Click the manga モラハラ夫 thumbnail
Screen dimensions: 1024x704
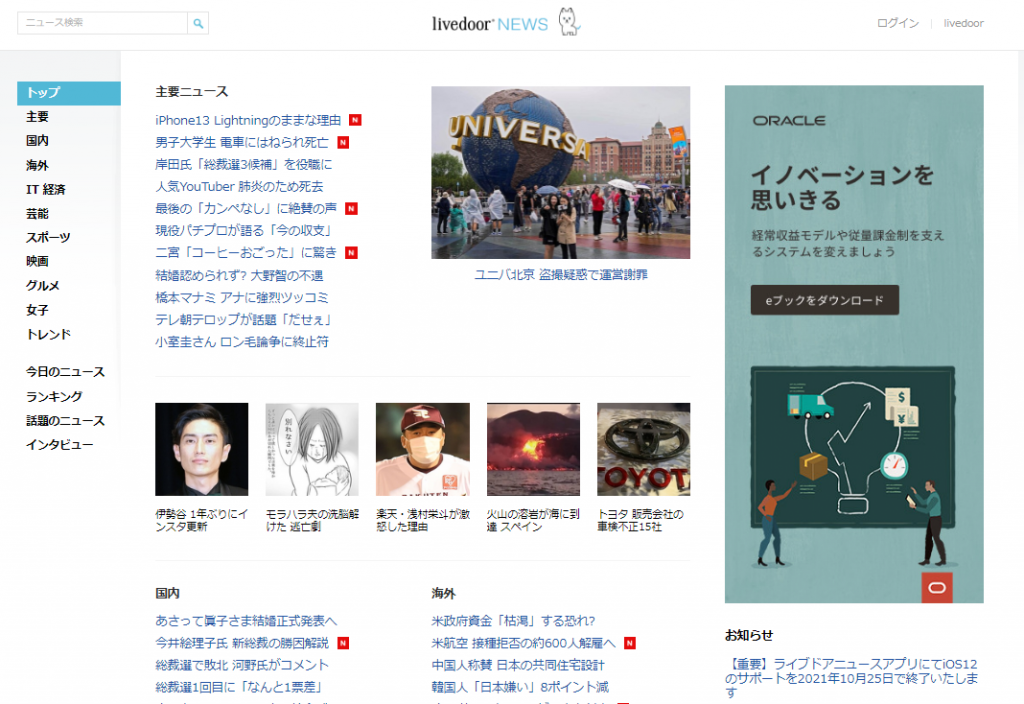312,449
